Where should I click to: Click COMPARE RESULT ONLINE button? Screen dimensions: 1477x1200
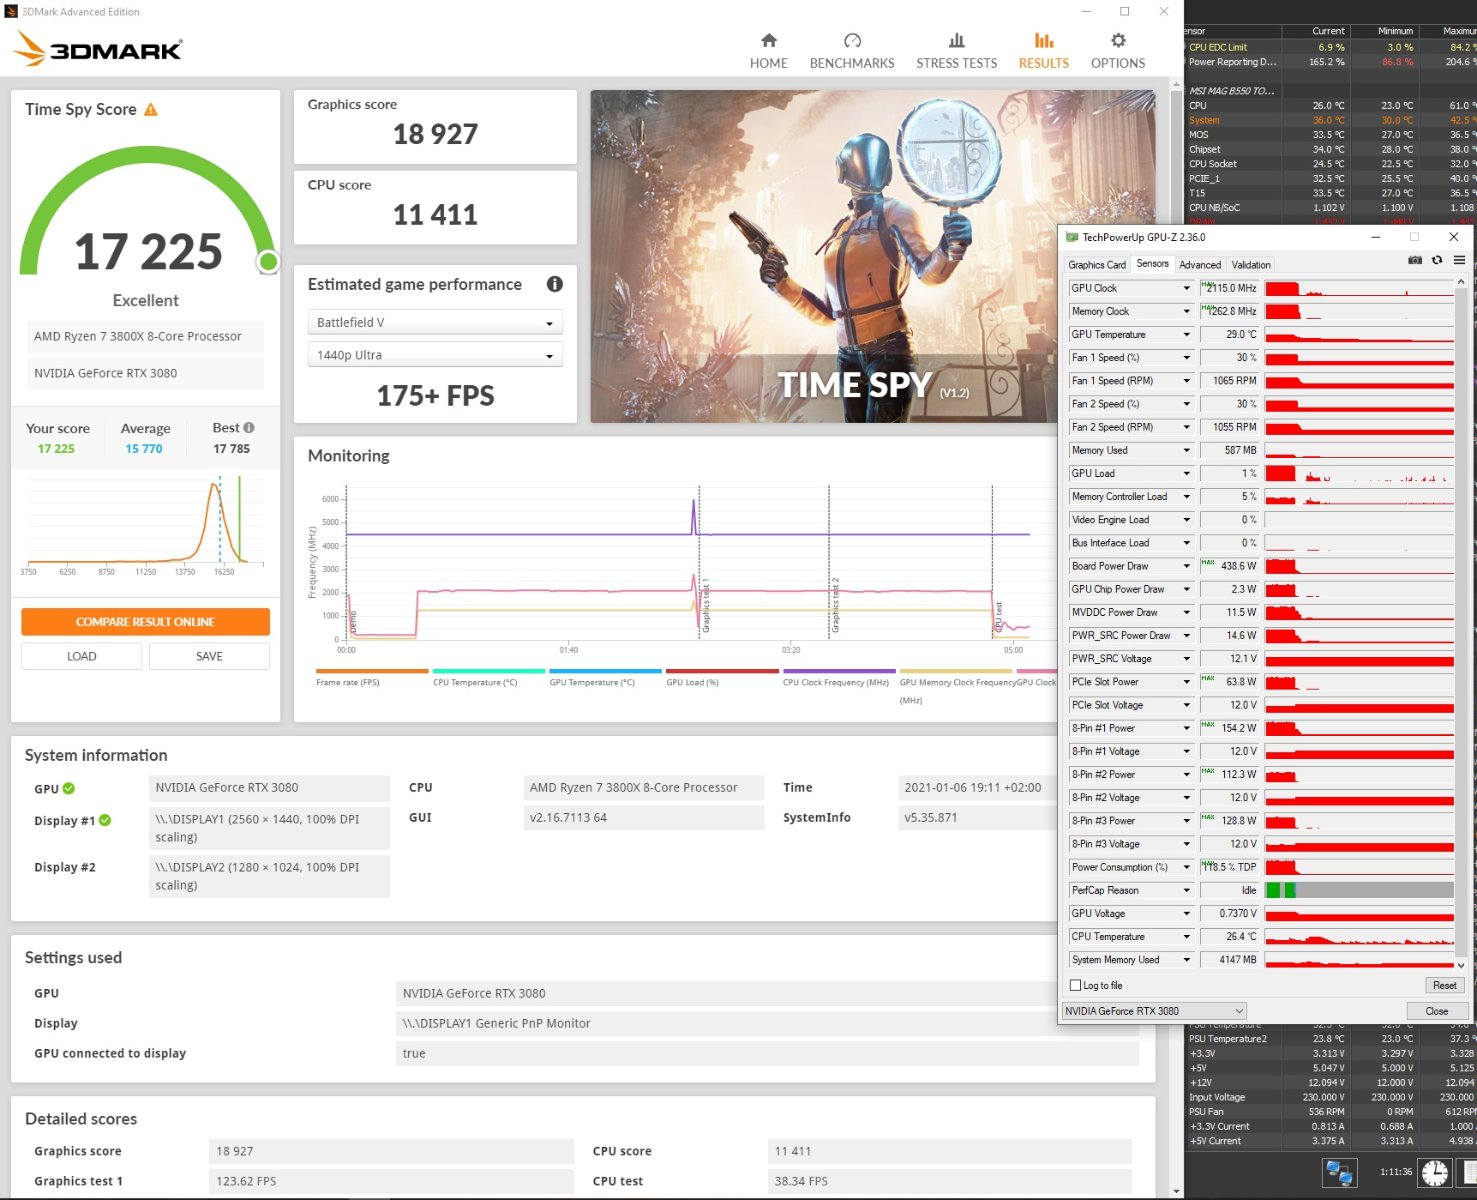[145, 622]
